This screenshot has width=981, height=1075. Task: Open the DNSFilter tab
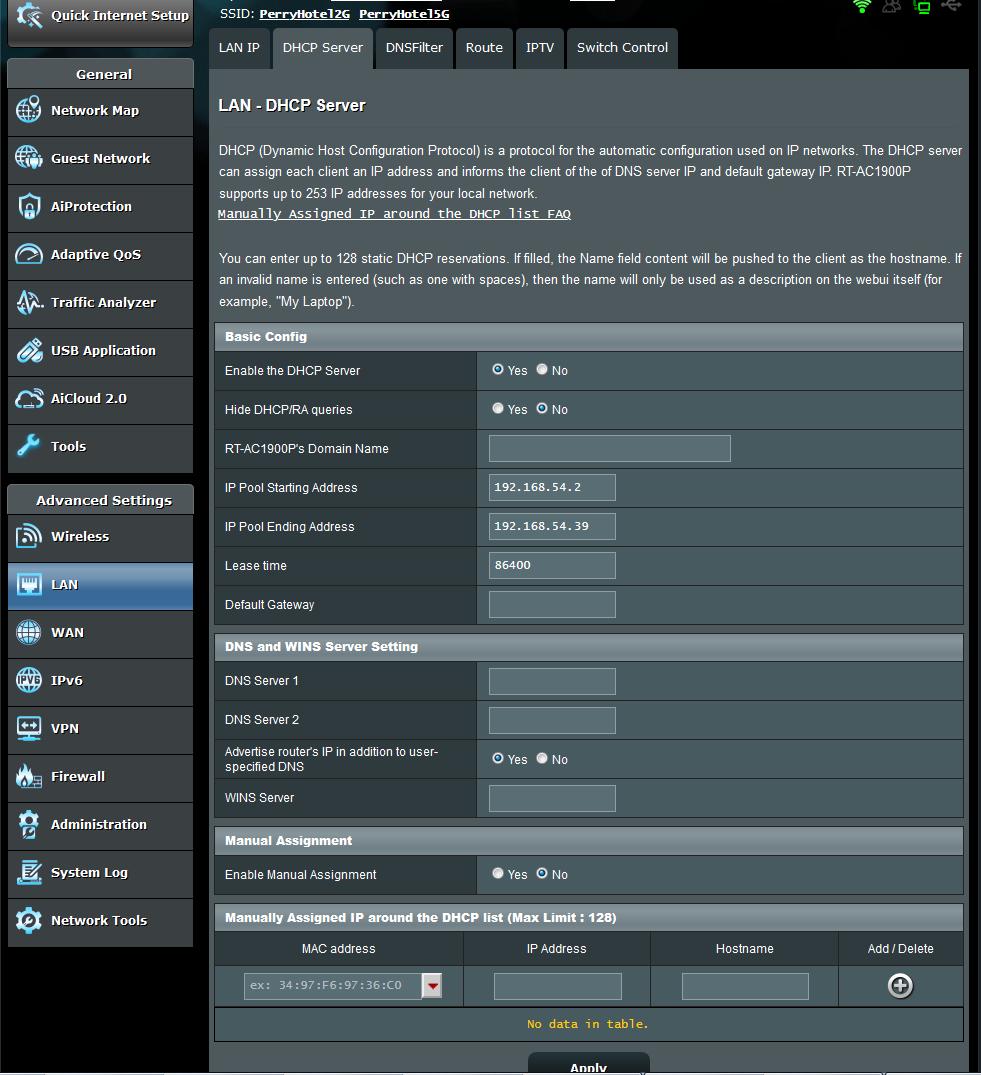click(414, 48)
